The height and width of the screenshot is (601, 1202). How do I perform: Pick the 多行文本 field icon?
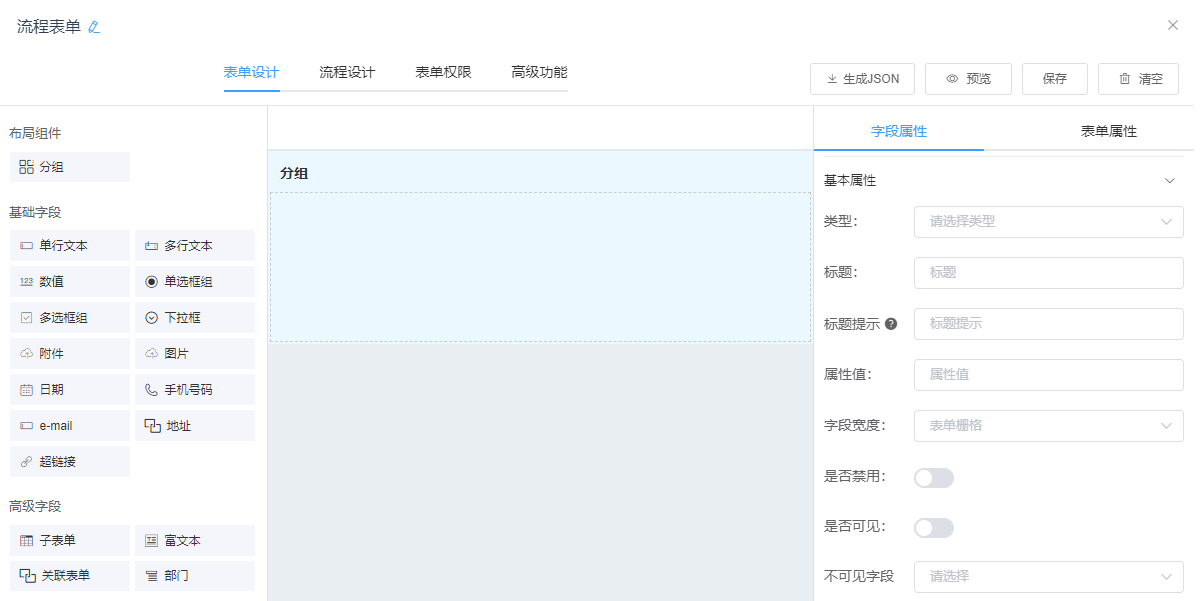pos(152,246)
